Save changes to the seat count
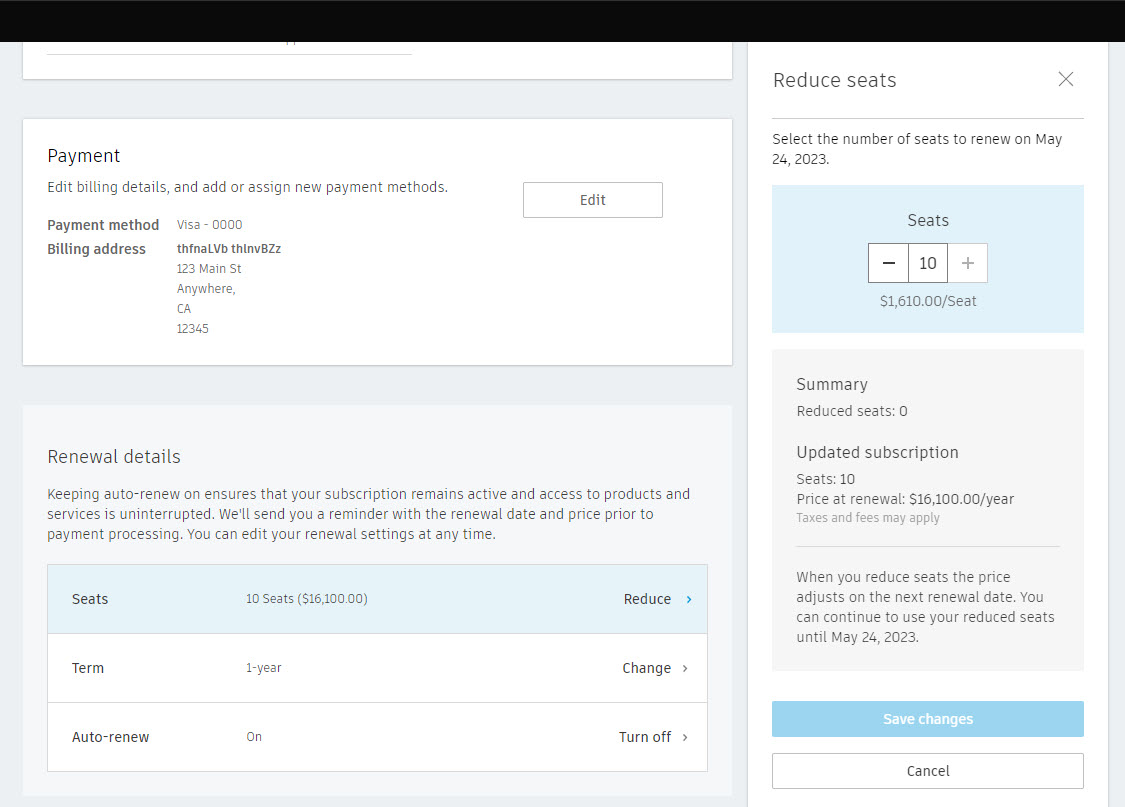The image size is (1125, 807). pos(927,719)
